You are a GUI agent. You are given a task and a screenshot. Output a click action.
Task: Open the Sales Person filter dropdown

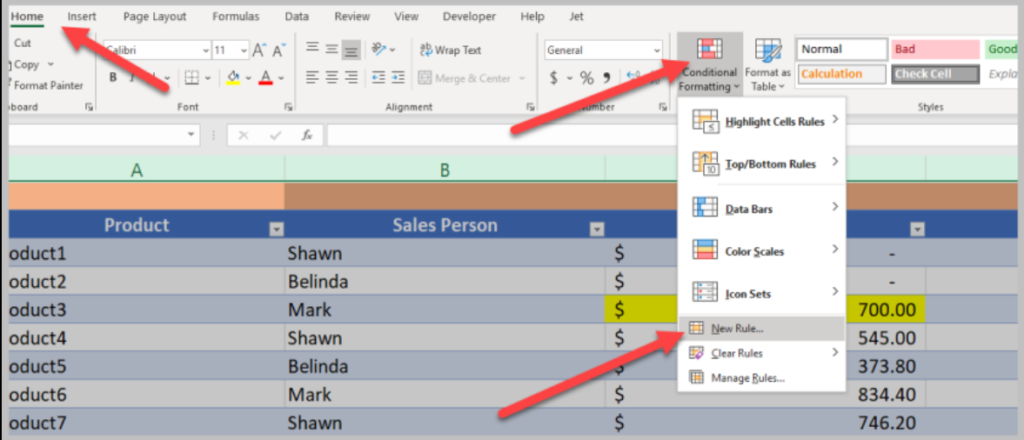pos(597,229)
